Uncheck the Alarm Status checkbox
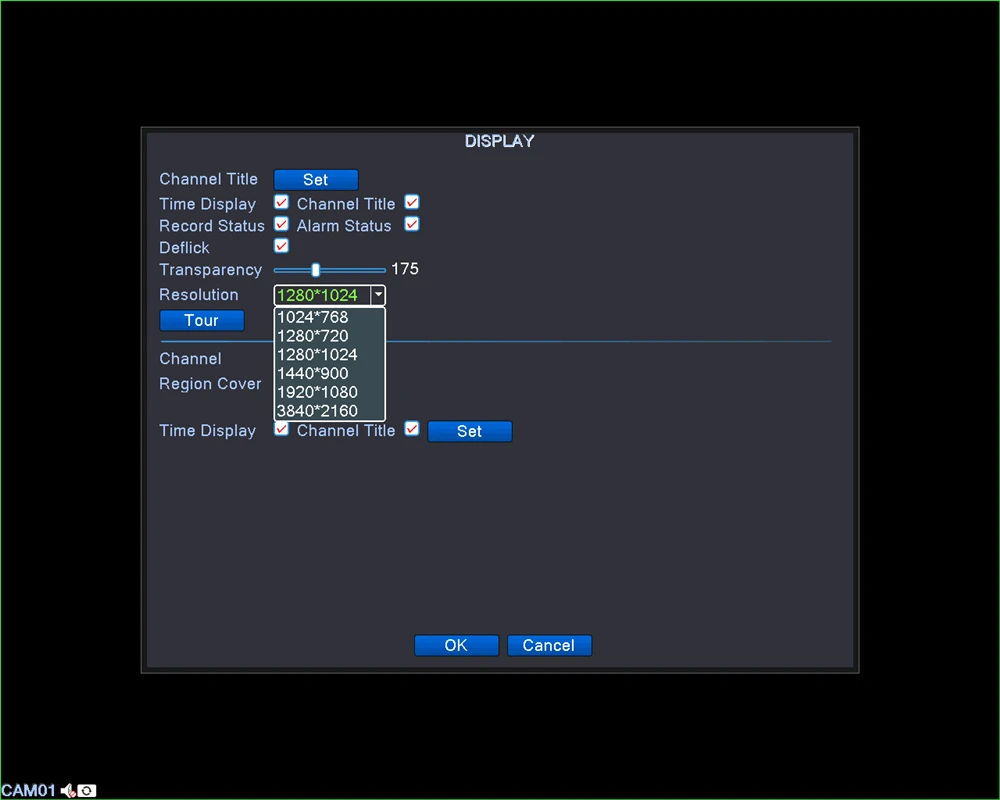Image resolution: width=1000 pixels, height=800 pixels. tap(412, 224)
